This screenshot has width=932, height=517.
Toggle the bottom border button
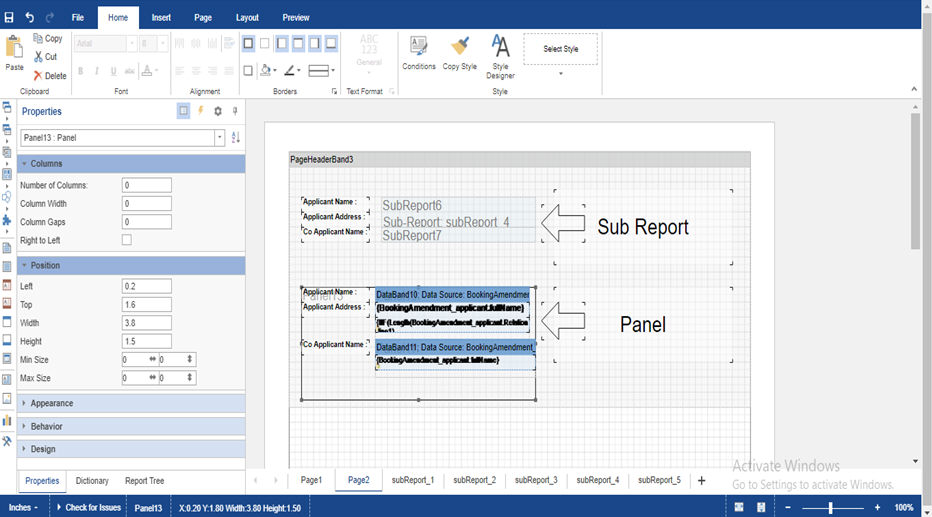[331, 43]
